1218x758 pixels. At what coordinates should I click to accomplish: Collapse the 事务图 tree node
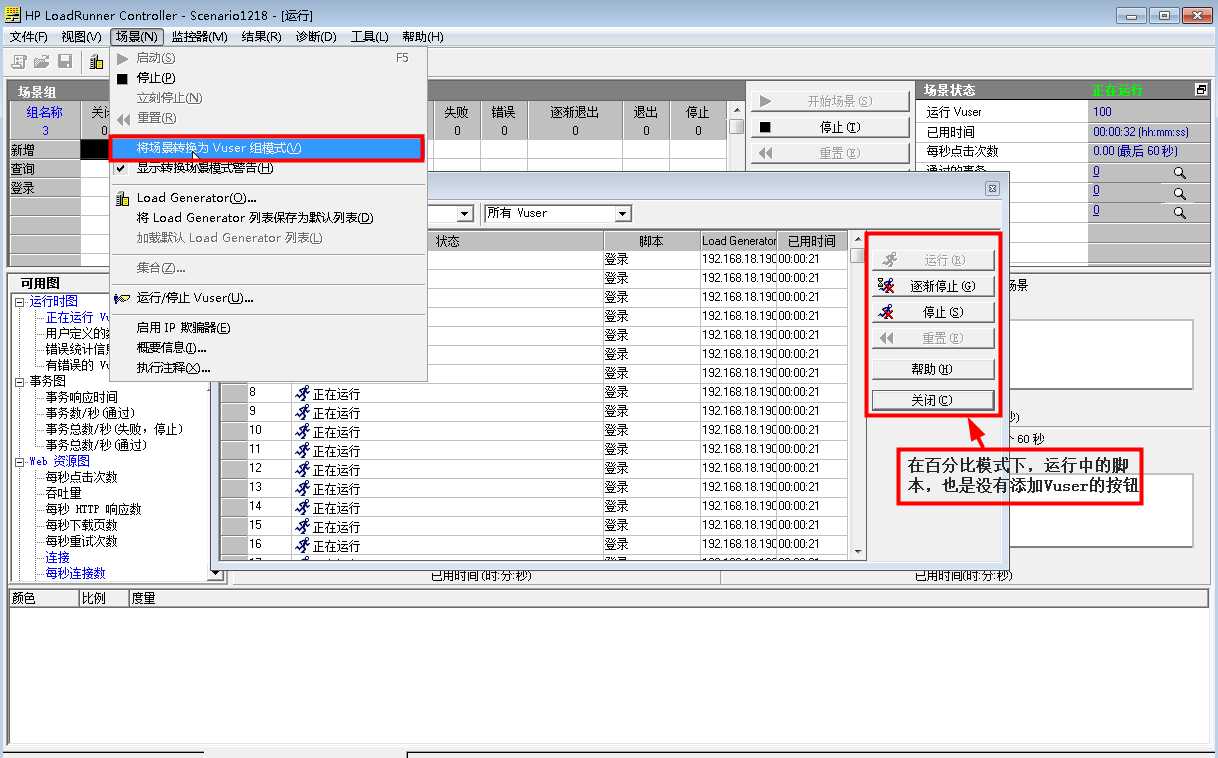click(x=19, y=381)
